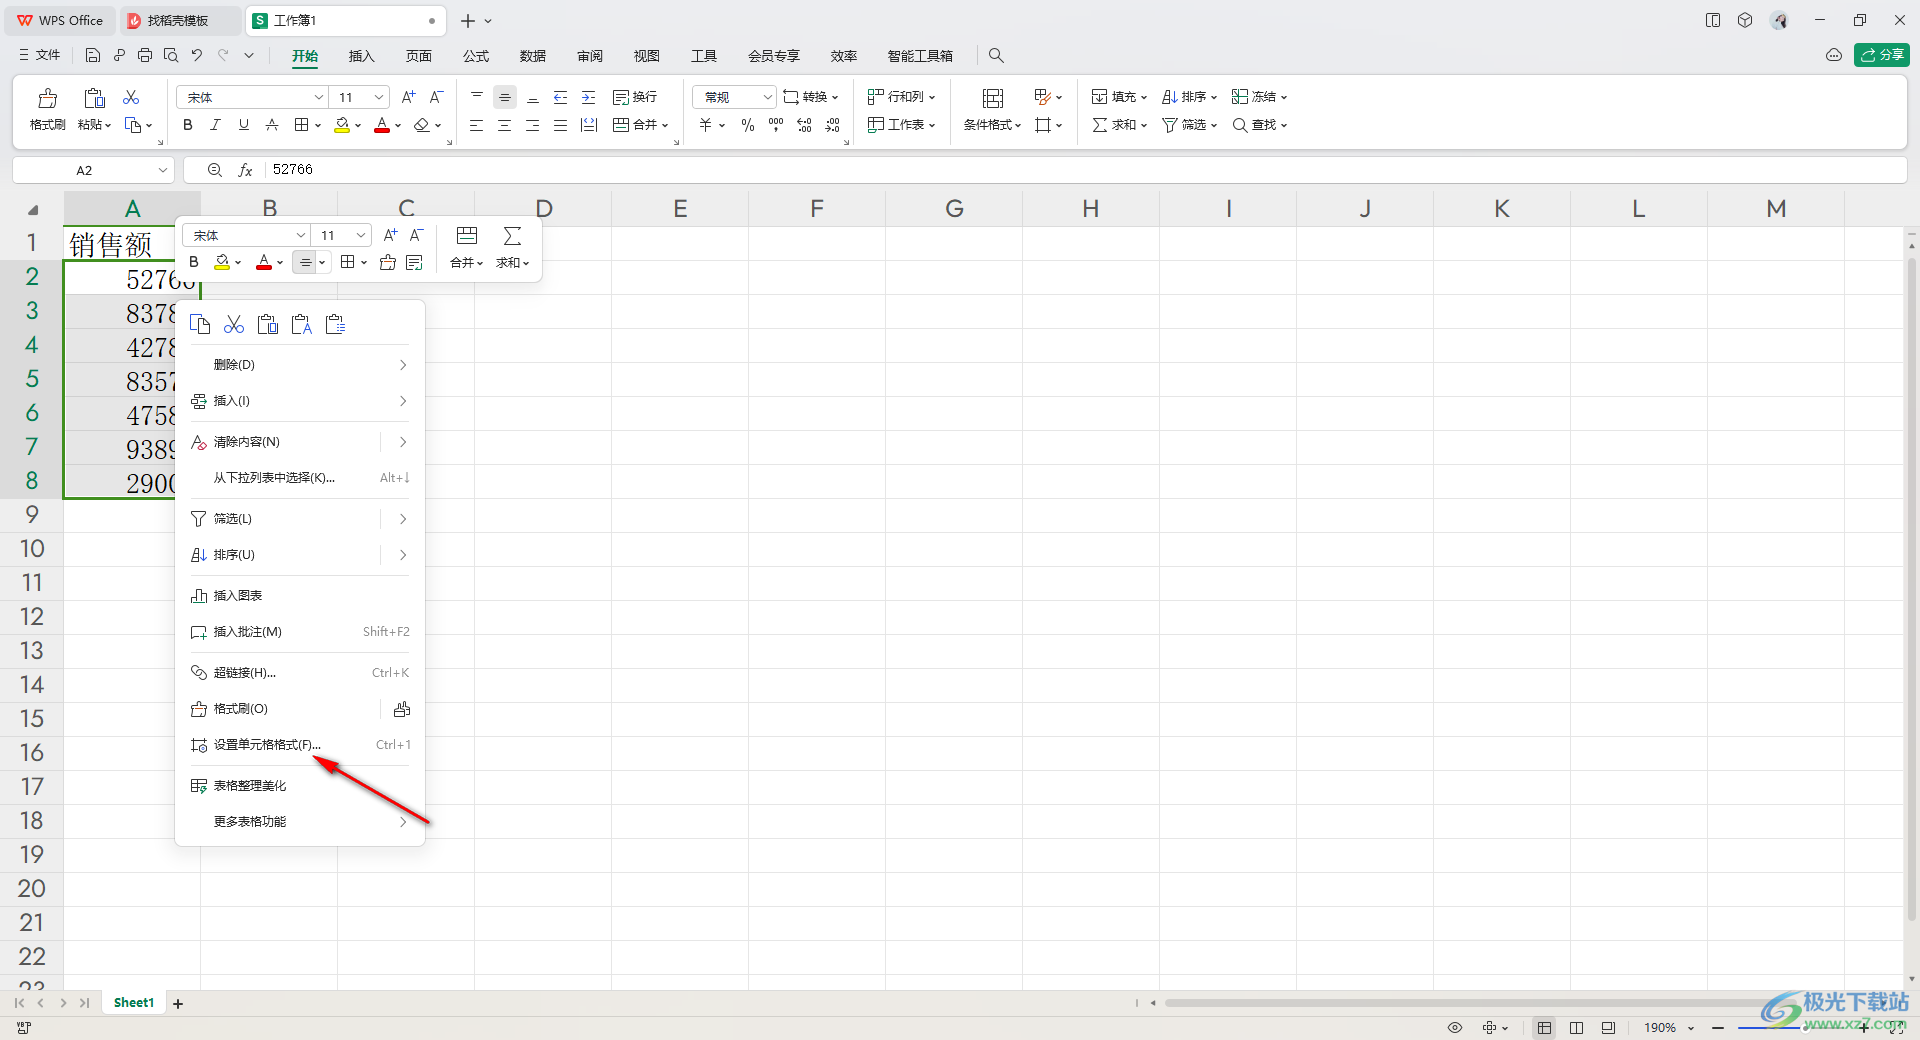Click decrease indent icon
Screen dimensions: 1920x1040
pyautogui.click(x=561, y=97)
